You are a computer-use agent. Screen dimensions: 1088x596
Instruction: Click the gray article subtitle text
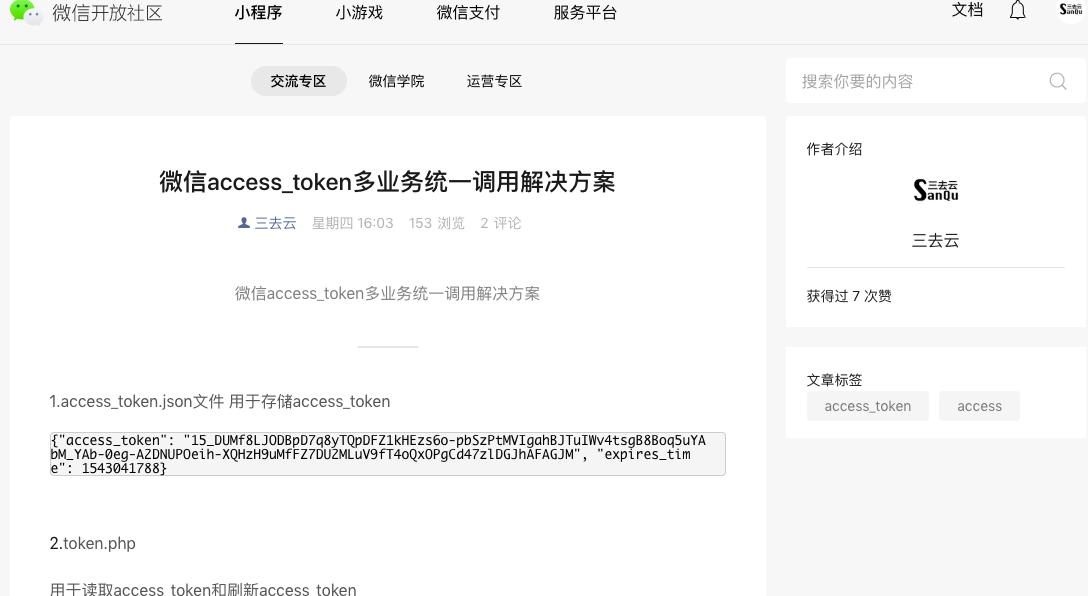click(387, 293)
